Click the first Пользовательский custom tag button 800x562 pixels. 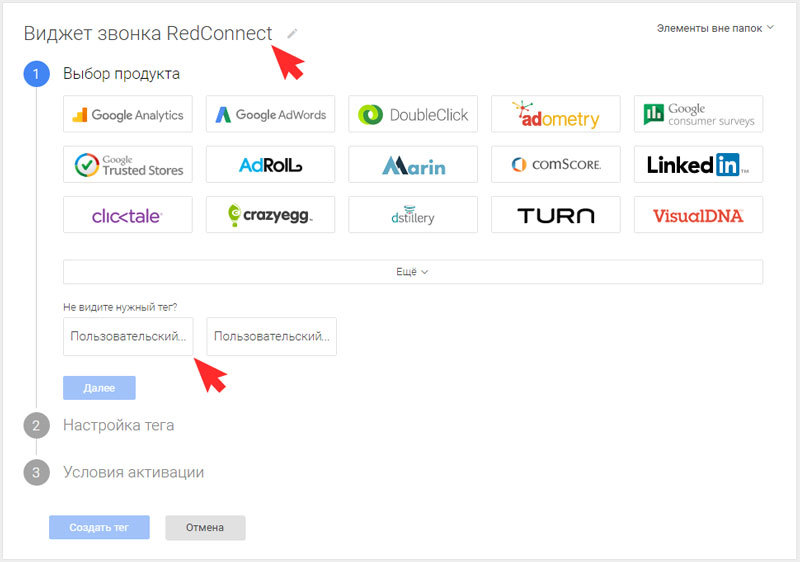pyautogui.click(x=128, y=337)
